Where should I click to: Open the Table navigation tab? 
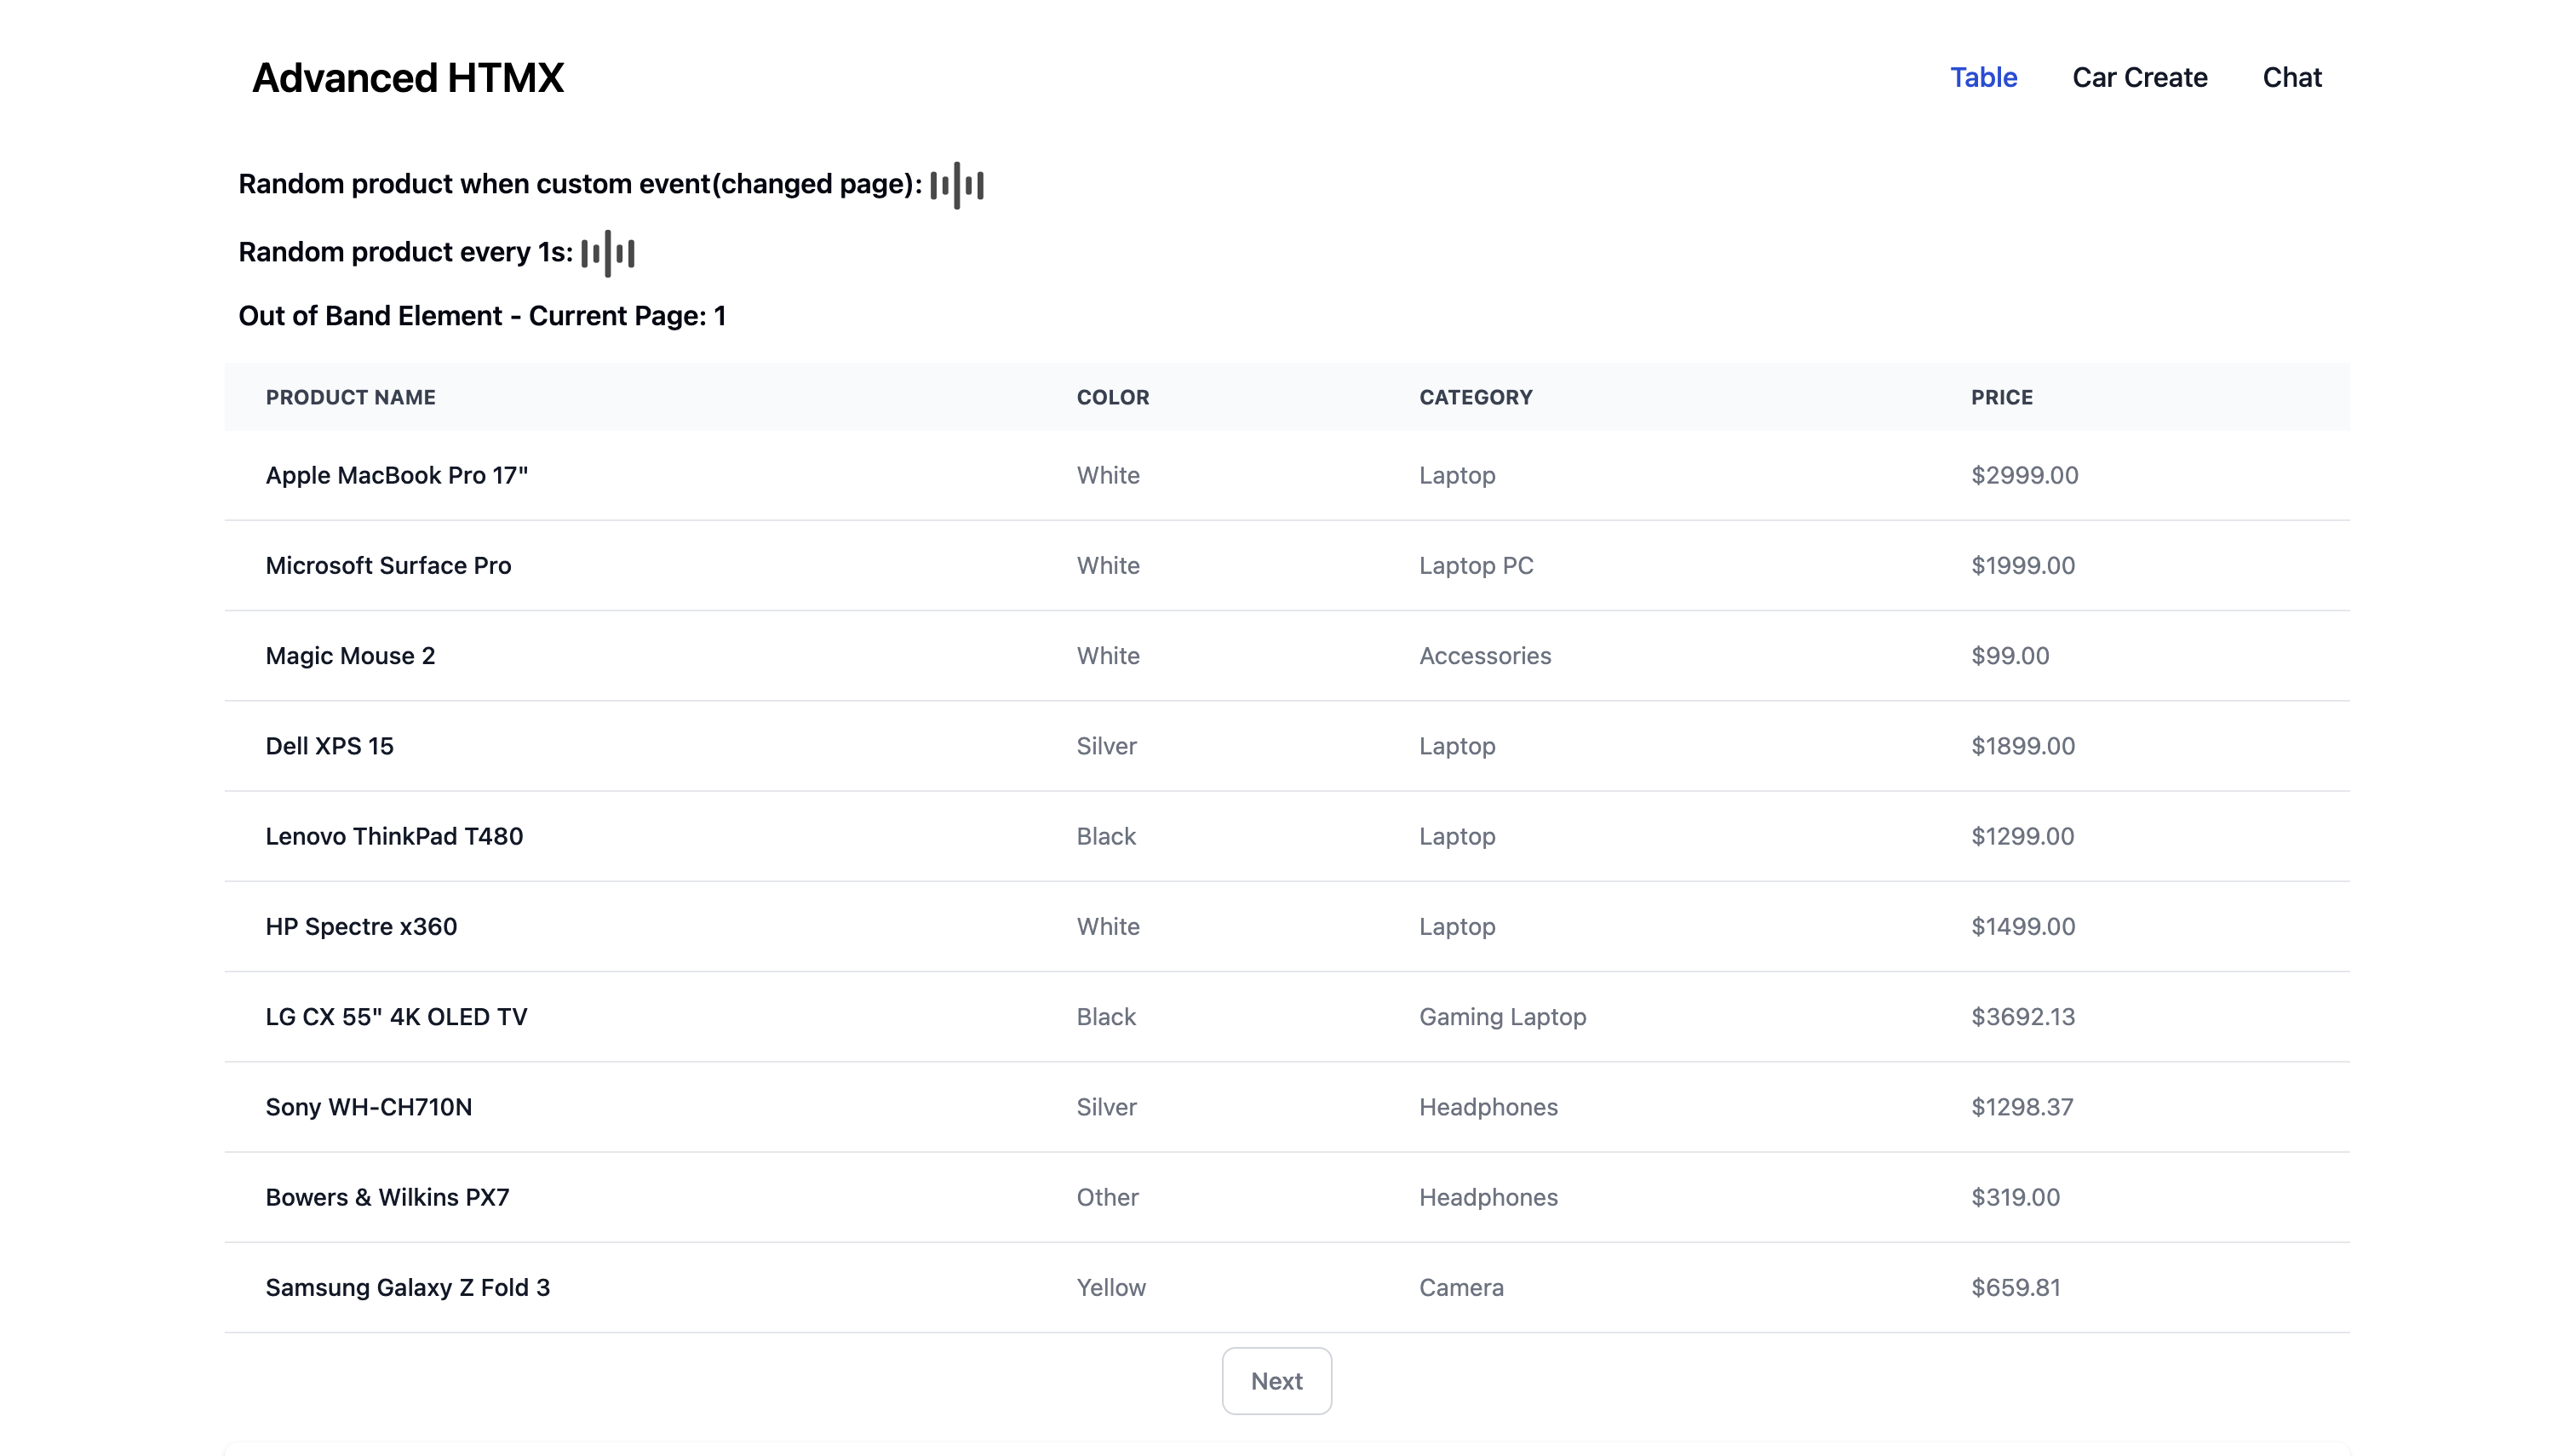[1983, 77]
